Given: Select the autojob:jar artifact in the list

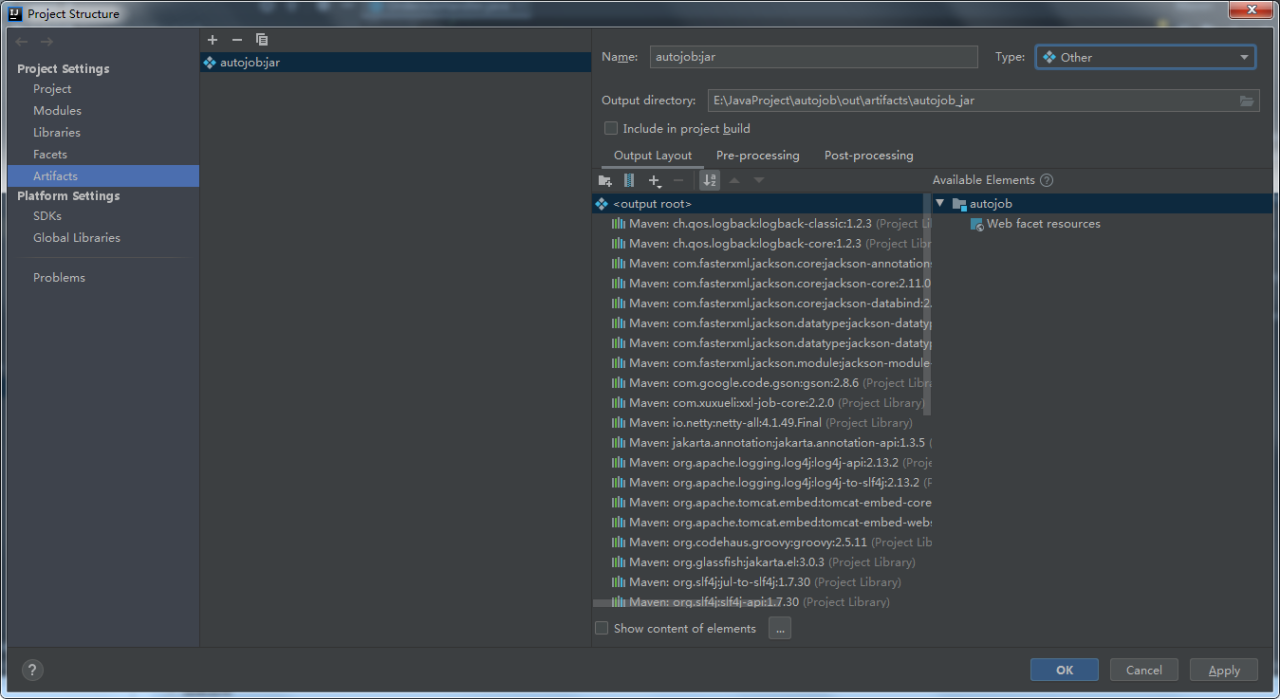Looking at the screenshot, I should click(395, 62).
